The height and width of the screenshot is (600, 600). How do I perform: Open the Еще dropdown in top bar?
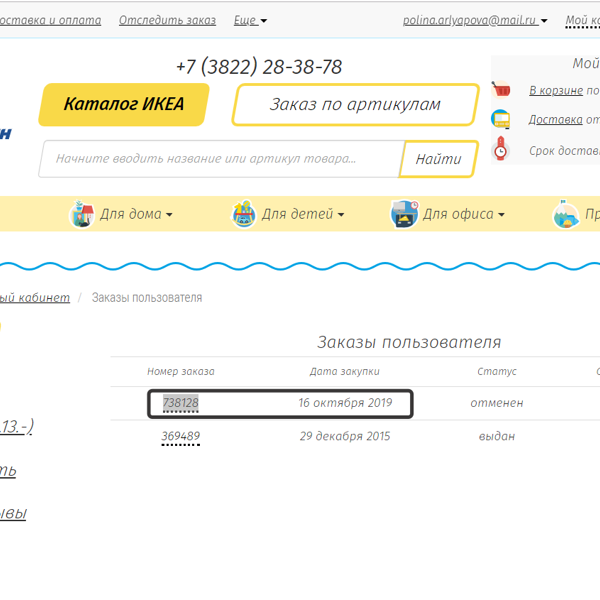pyautogui.click(x=250, y=20)
